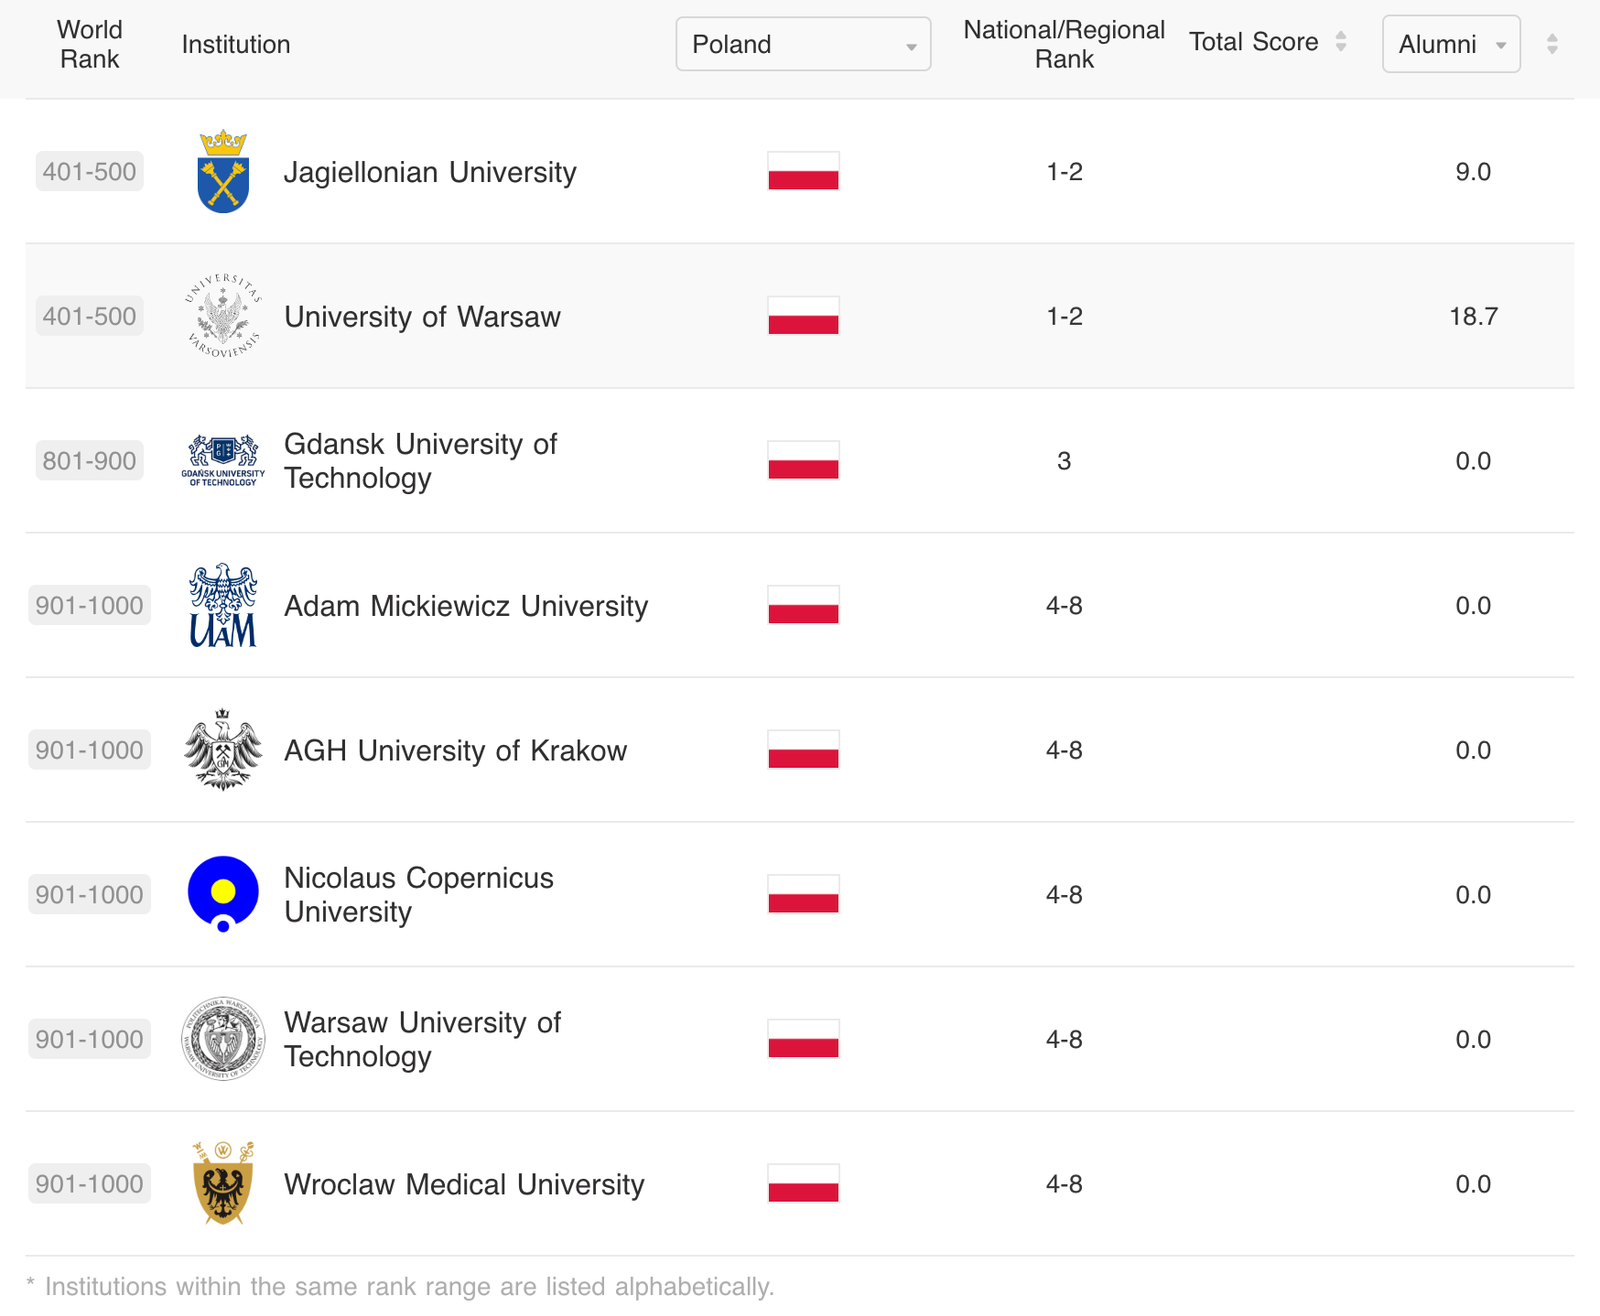Sort by Total Score column arrows
Screen dimensions: 1600x1316
pyautogui.click(x=1341, y=42)
